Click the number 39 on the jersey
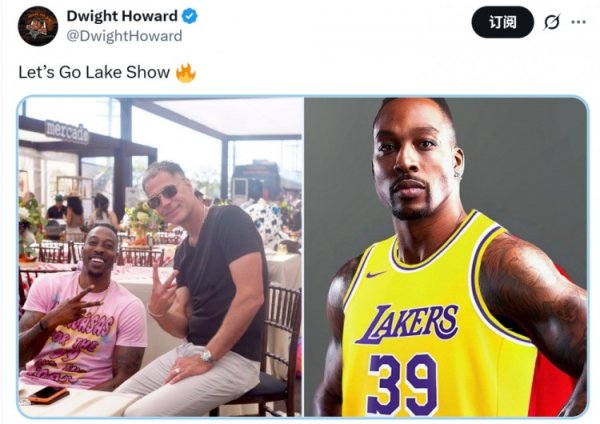Image resolution: width=600 pixels, height=424 pixels. pos(402,385)
